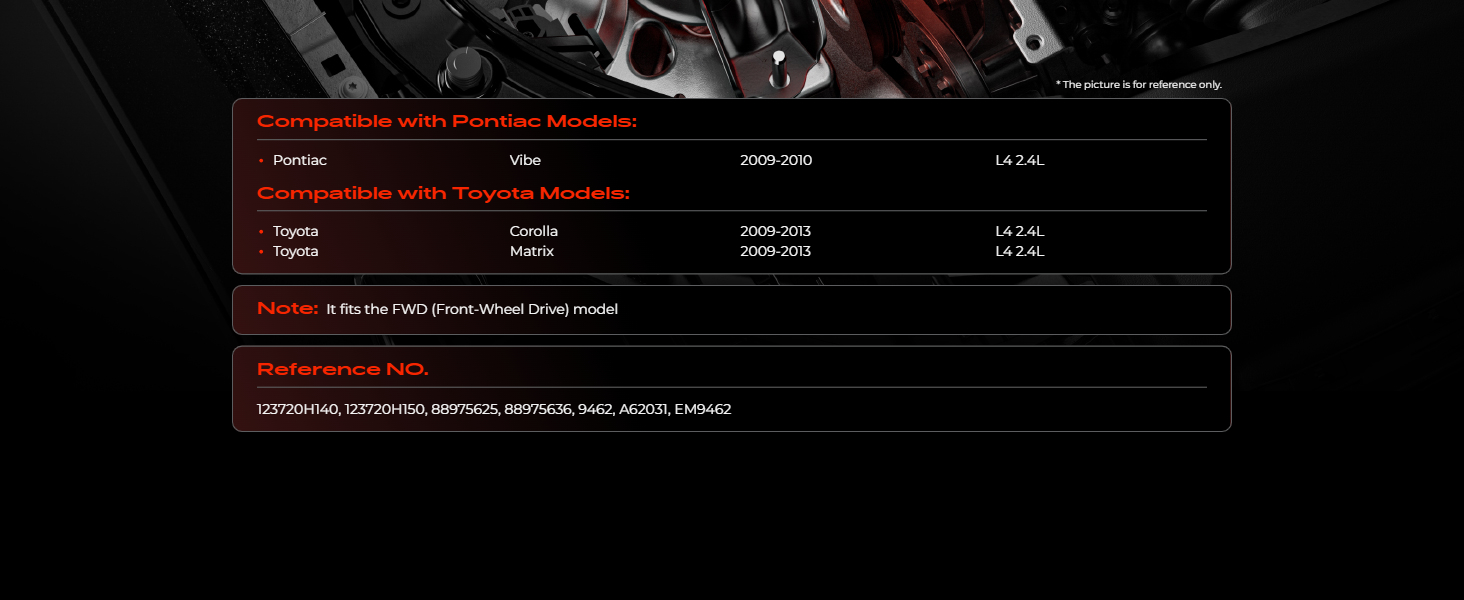The height and width of the screenshot is (600, 1464).
Task: Select the 'Pontiac' make cell
Action: coord(300,160)
